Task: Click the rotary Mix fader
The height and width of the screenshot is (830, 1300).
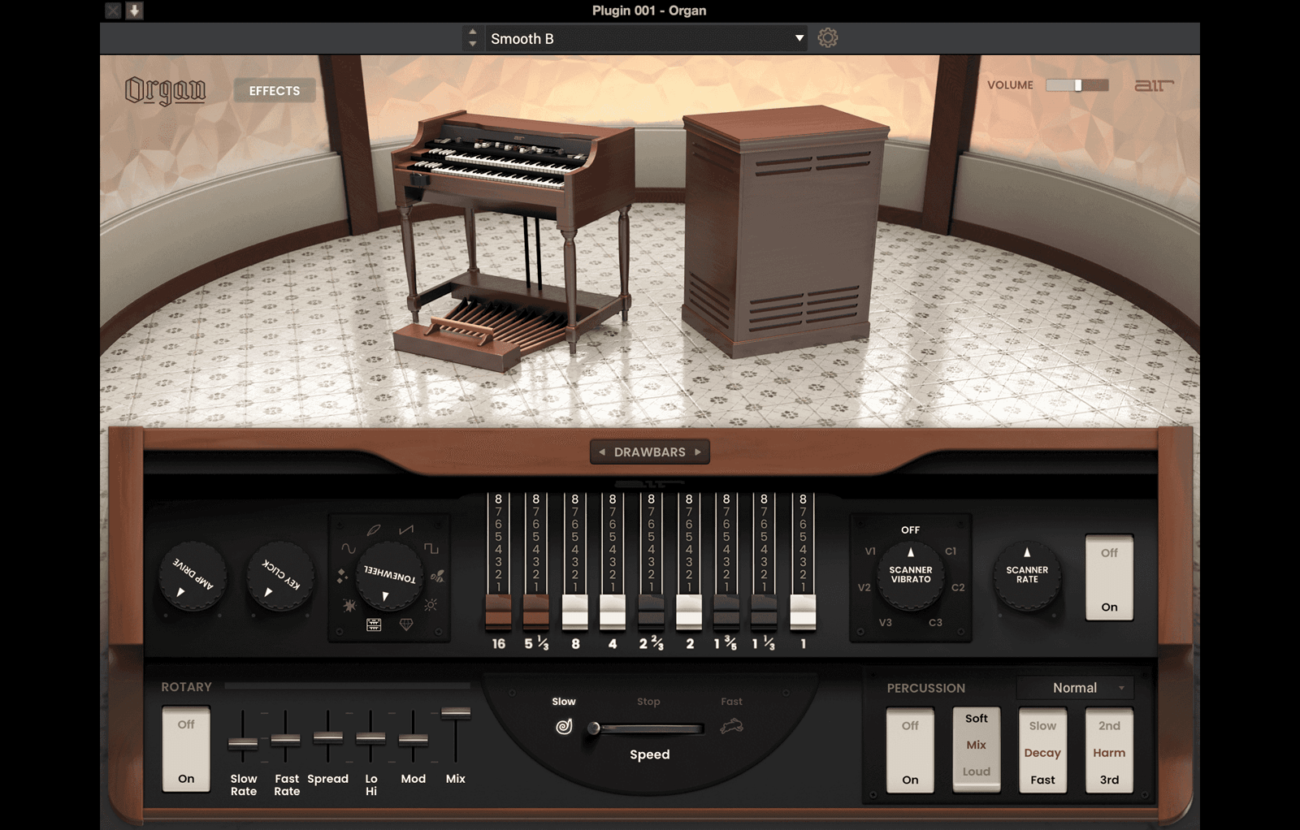Action: [456, 713]
